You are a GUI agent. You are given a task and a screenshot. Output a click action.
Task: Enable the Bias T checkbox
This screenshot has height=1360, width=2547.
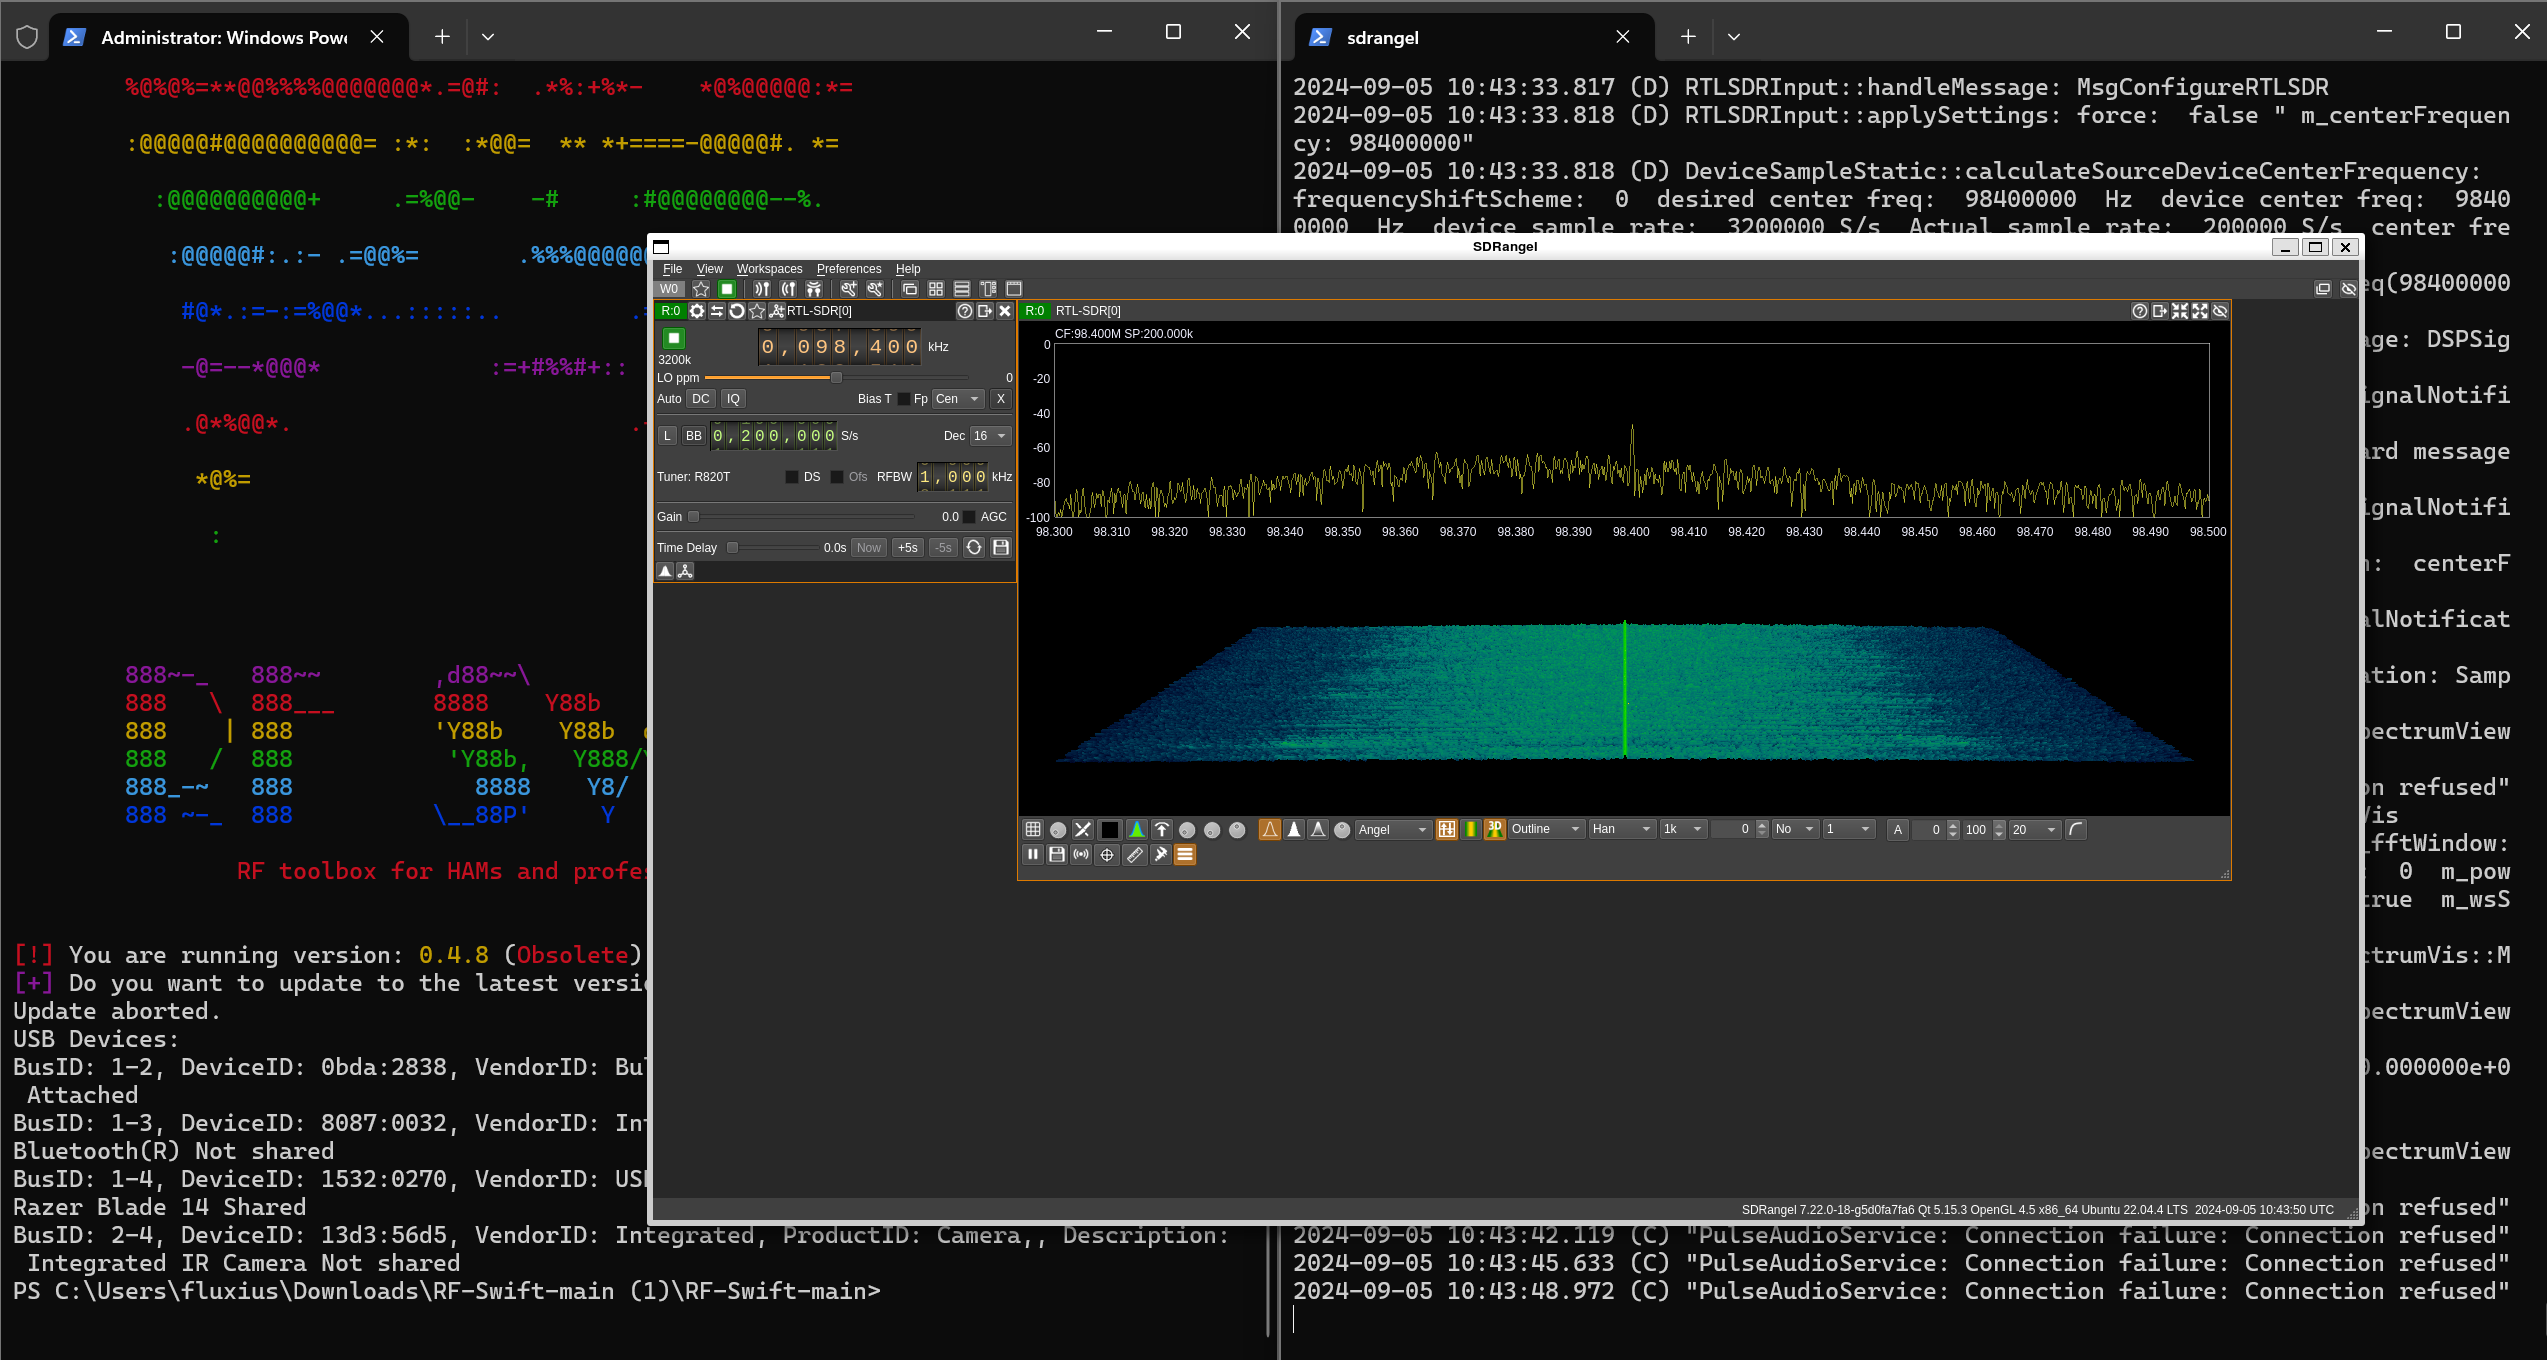click(904, 399)
